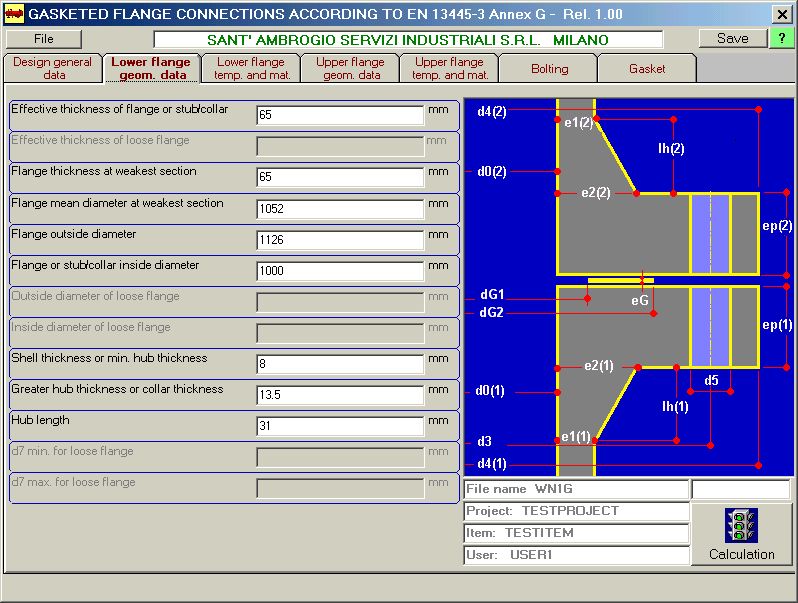Edit Flange outside diameter value 1126
The width and height of the screenshot is (798, 603).
[340, 240]
